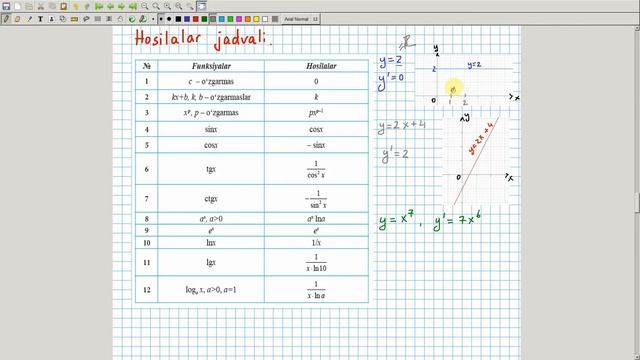This screenshot has height=360, width=640.
Task: Choose the fine pen thickness dot
Action: click(x=153, y=19)
